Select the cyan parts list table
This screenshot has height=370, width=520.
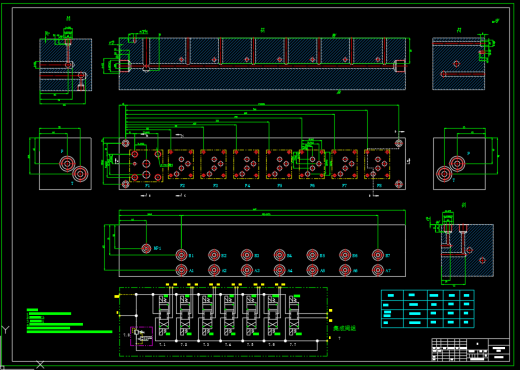click(x=428, y=309)
